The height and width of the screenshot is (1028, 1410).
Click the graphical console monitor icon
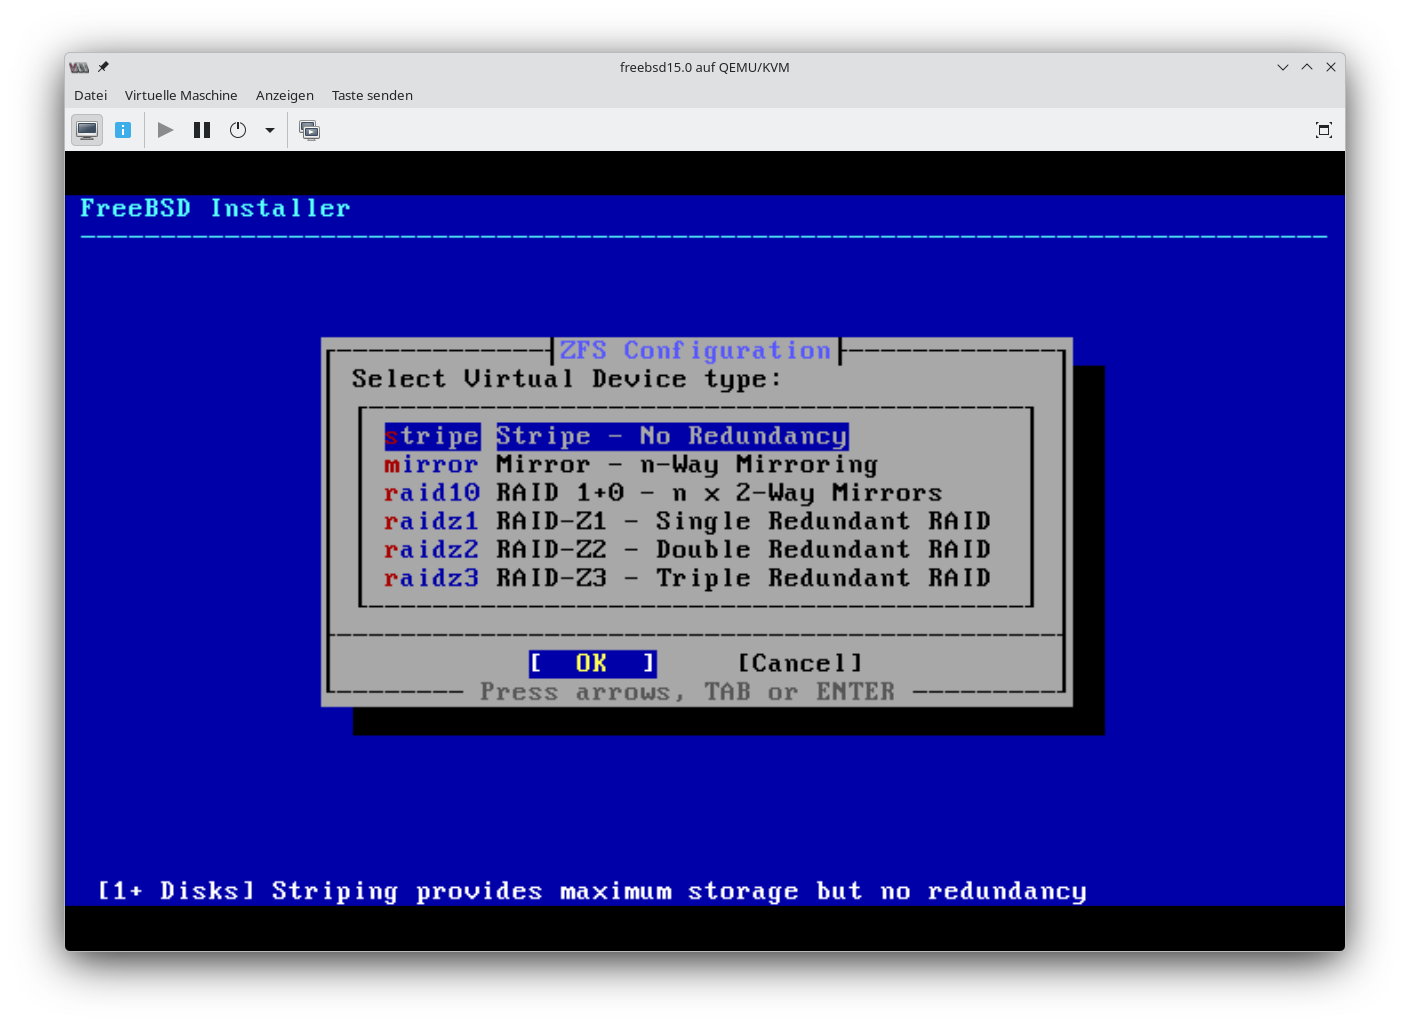pyautogui.click(x=87, y=130)
